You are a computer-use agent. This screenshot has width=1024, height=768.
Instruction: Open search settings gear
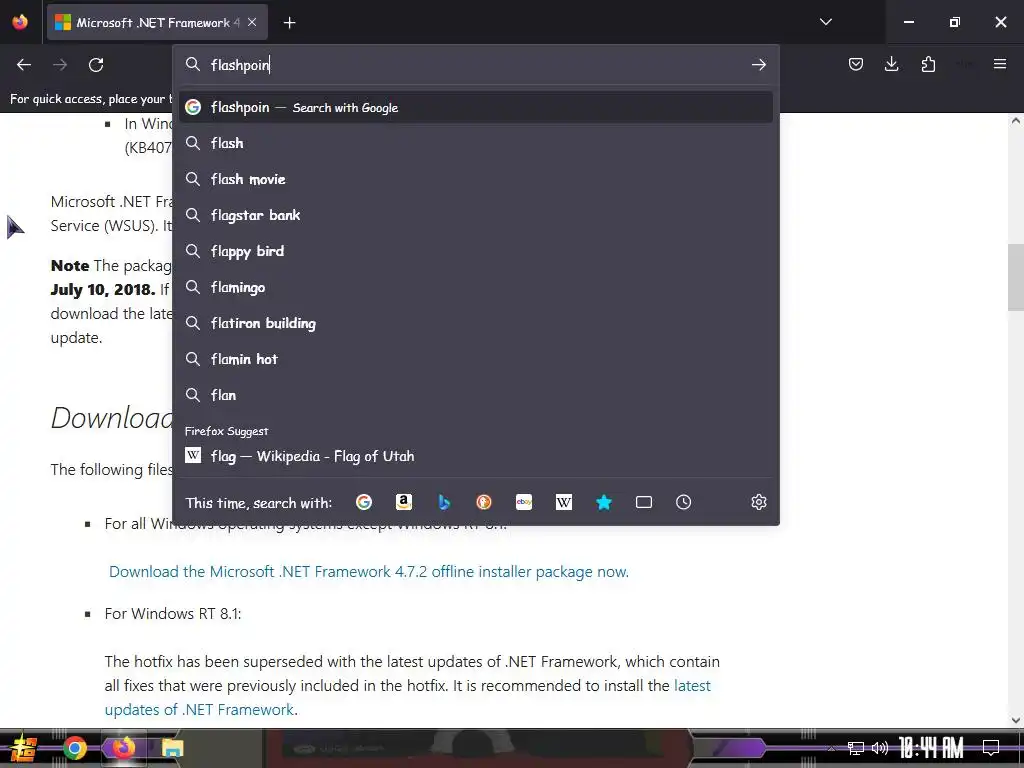pos(758,502)
